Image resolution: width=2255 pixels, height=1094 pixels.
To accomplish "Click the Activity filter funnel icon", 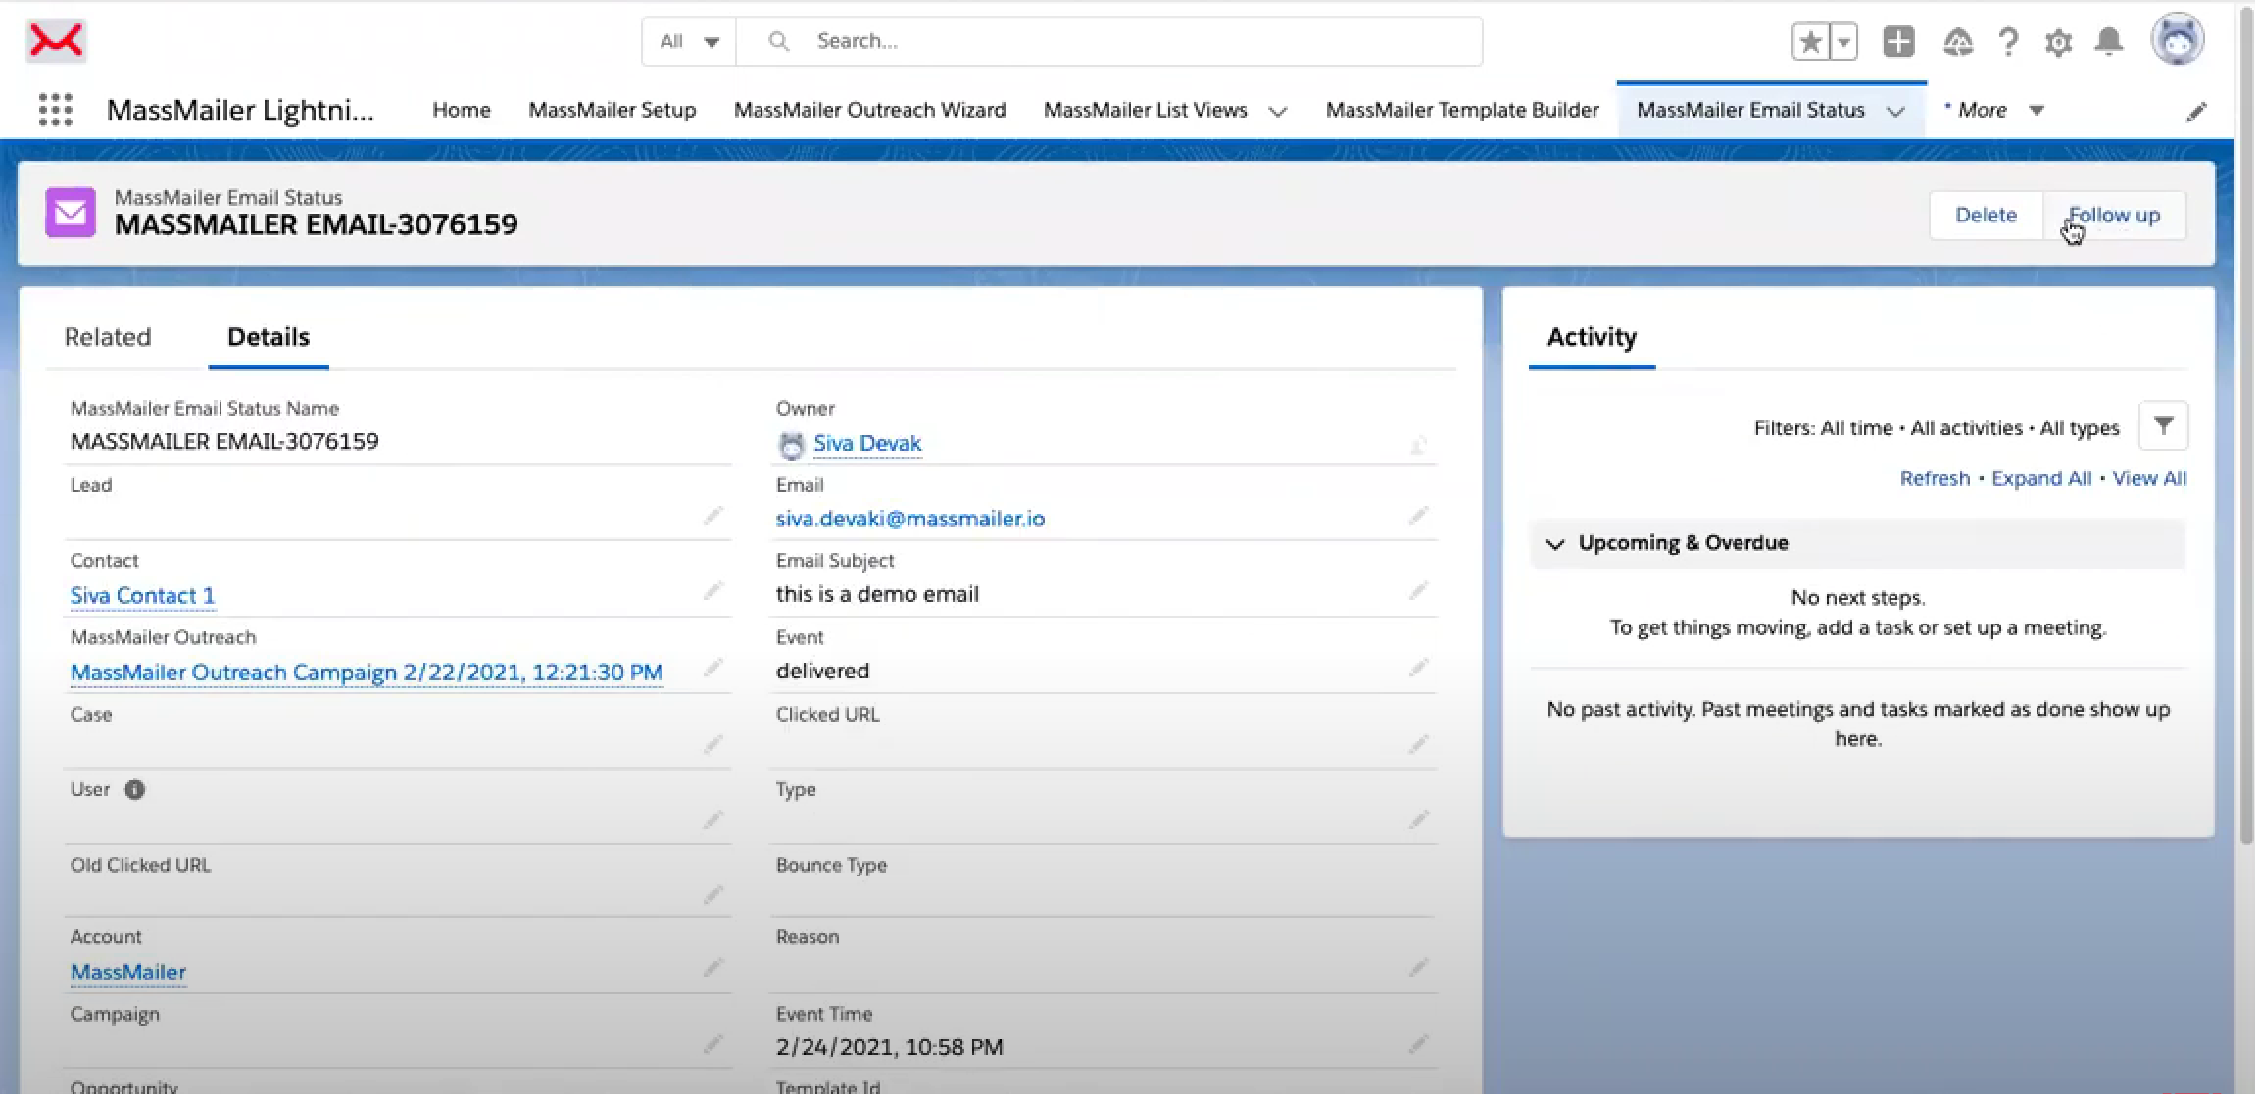I will (x=2163, y=426).
